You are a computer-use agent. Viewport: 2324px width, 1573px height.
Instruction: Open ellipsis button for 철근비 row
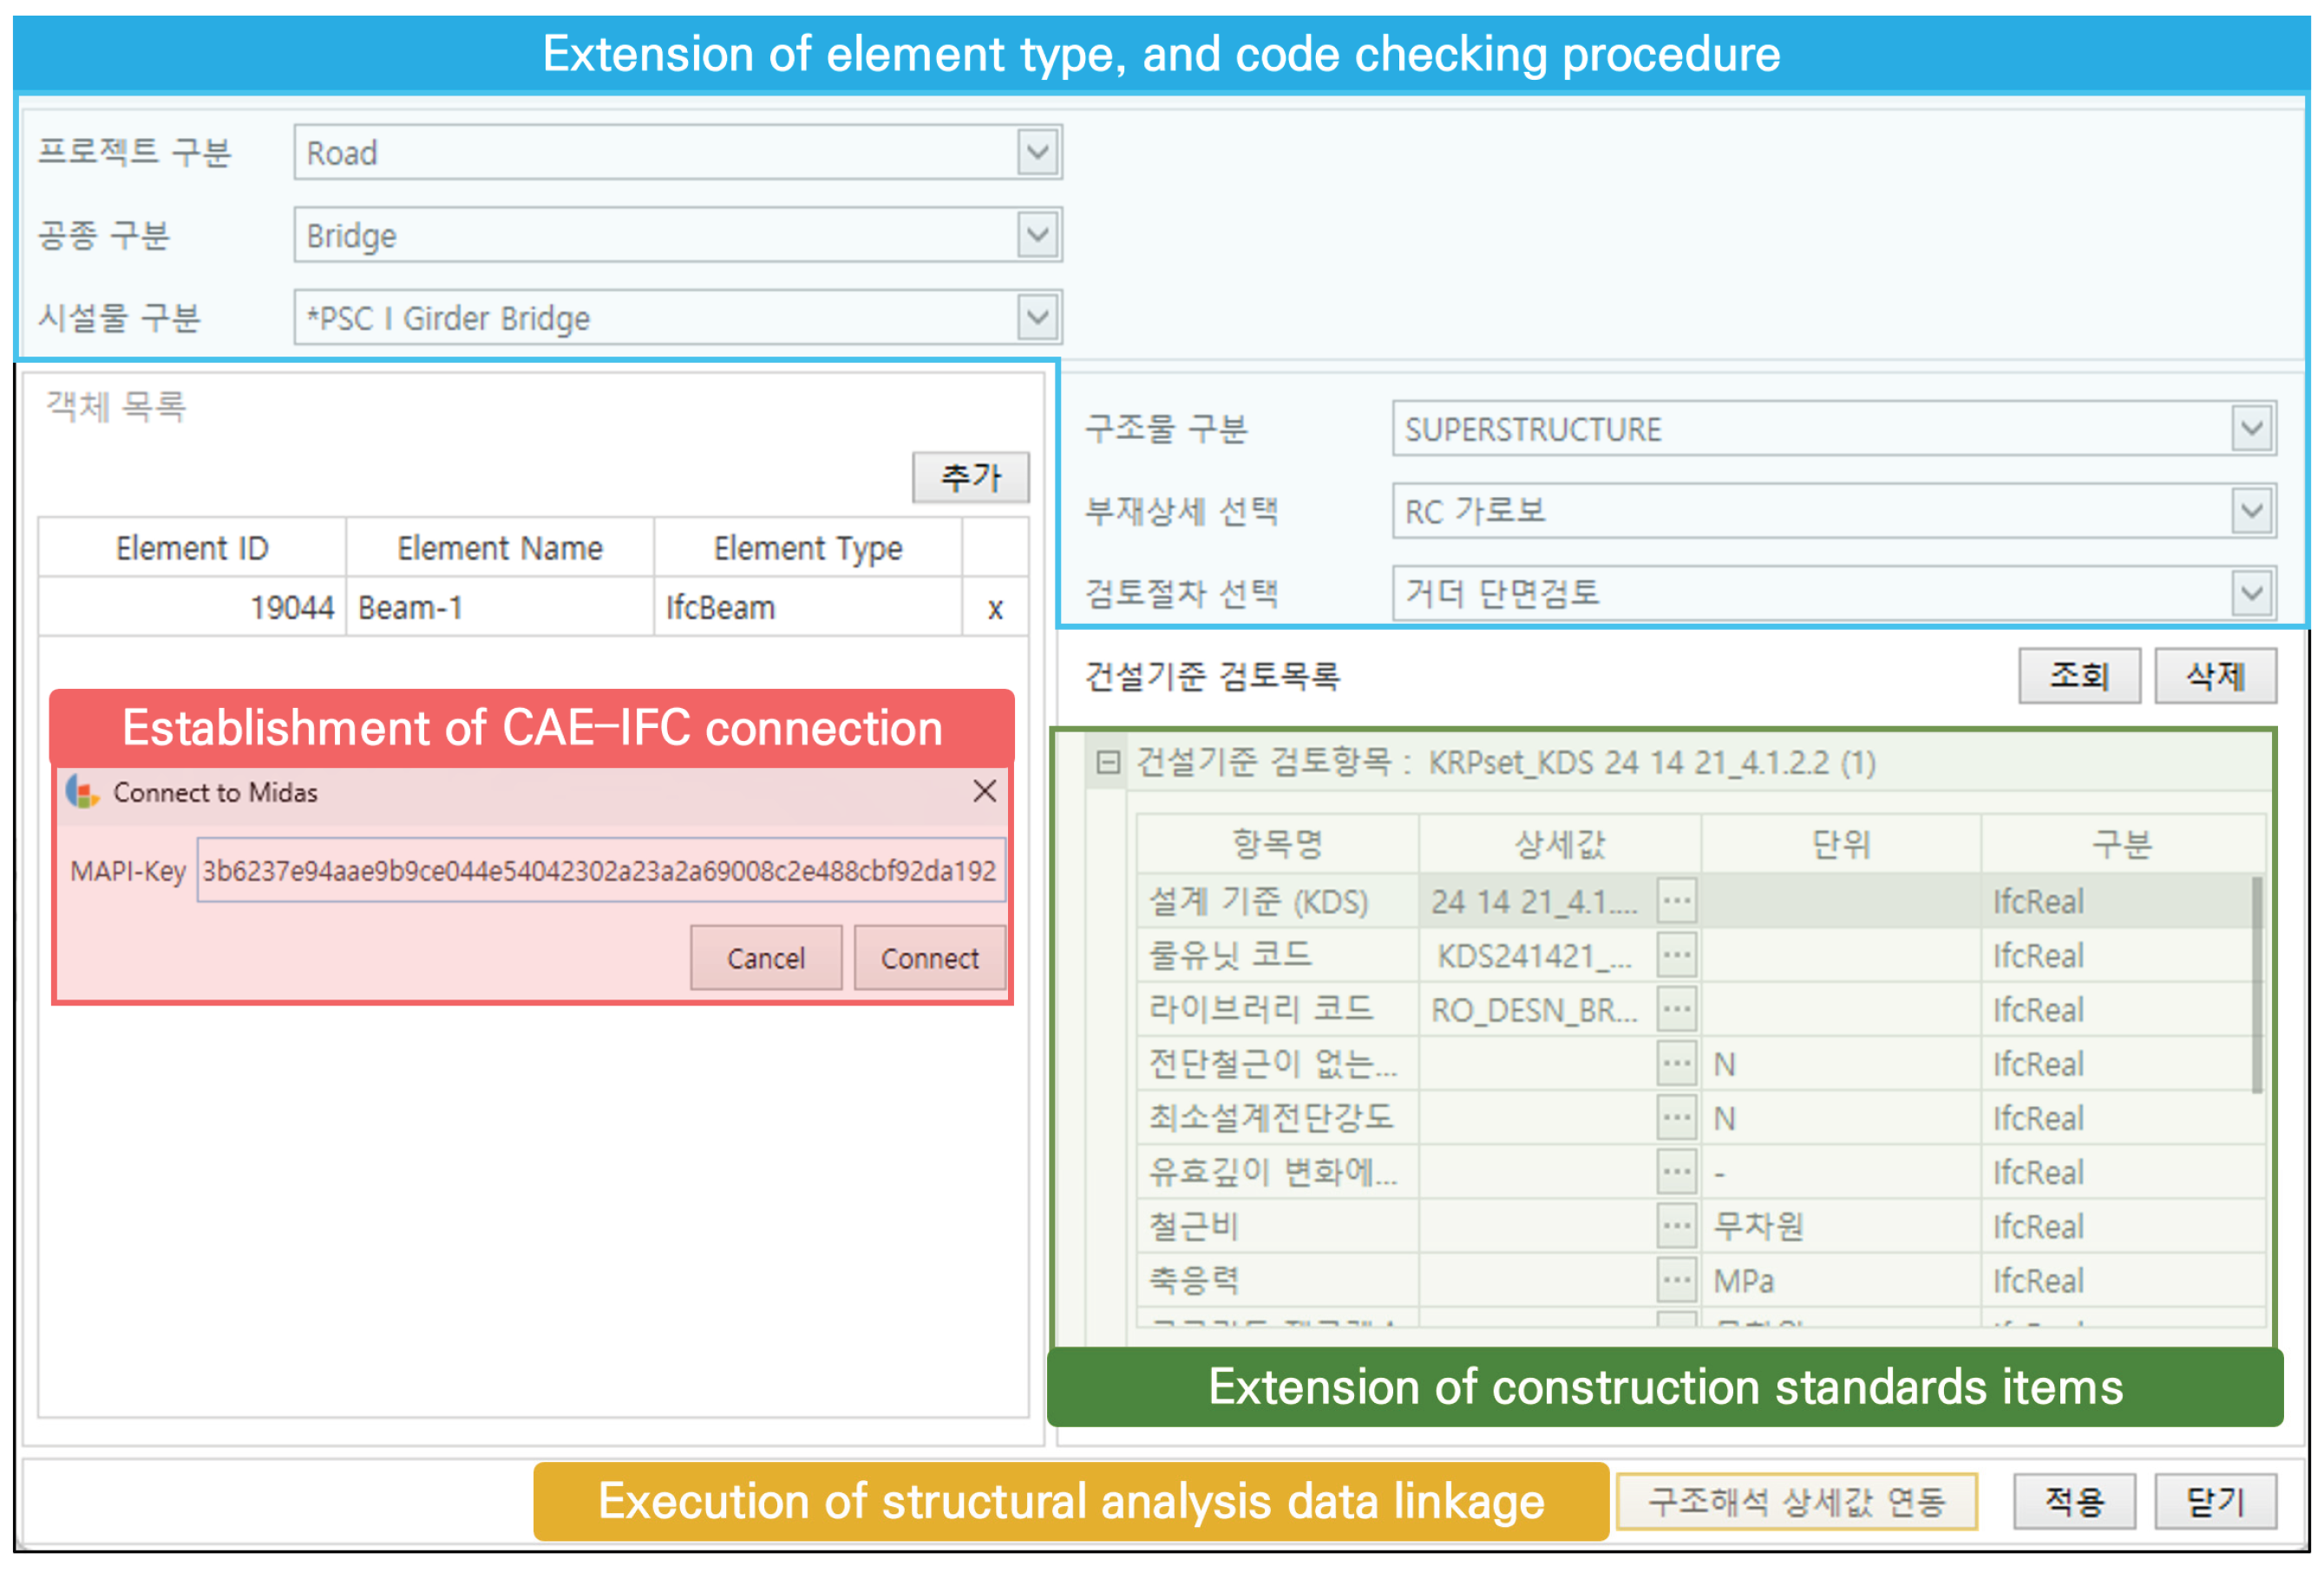[1677, 1226]
